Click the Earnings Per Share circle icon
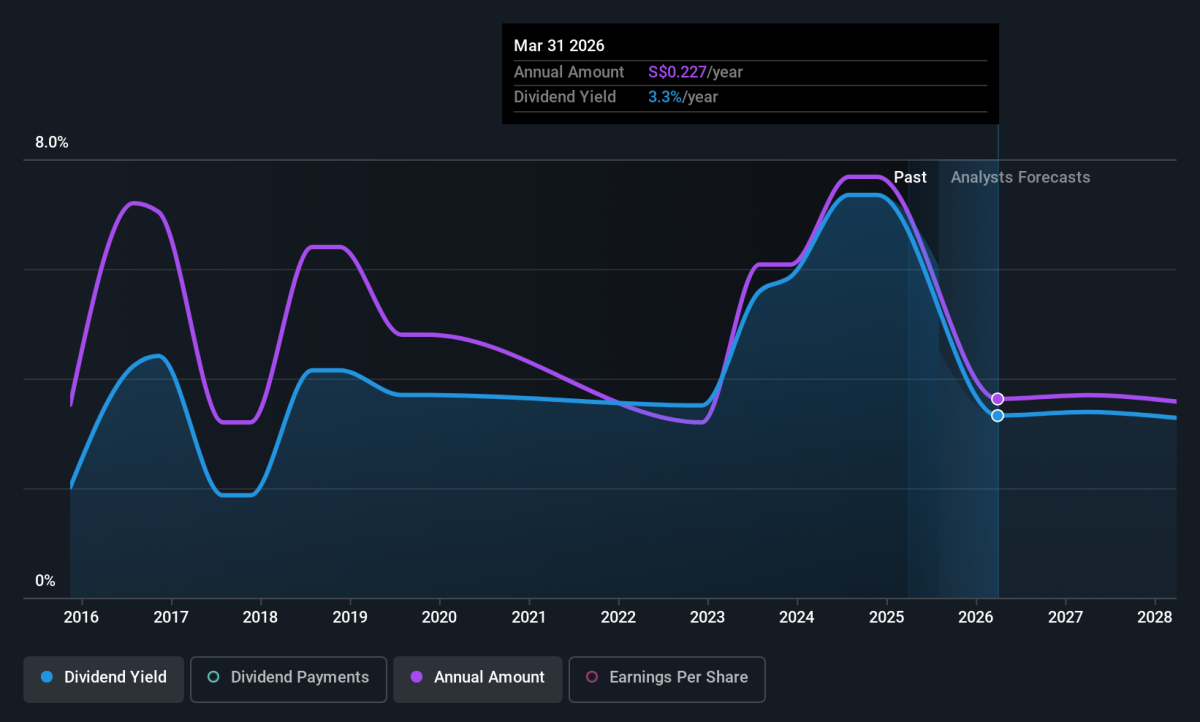This screenshot has width=1200, height=722. 591,677
